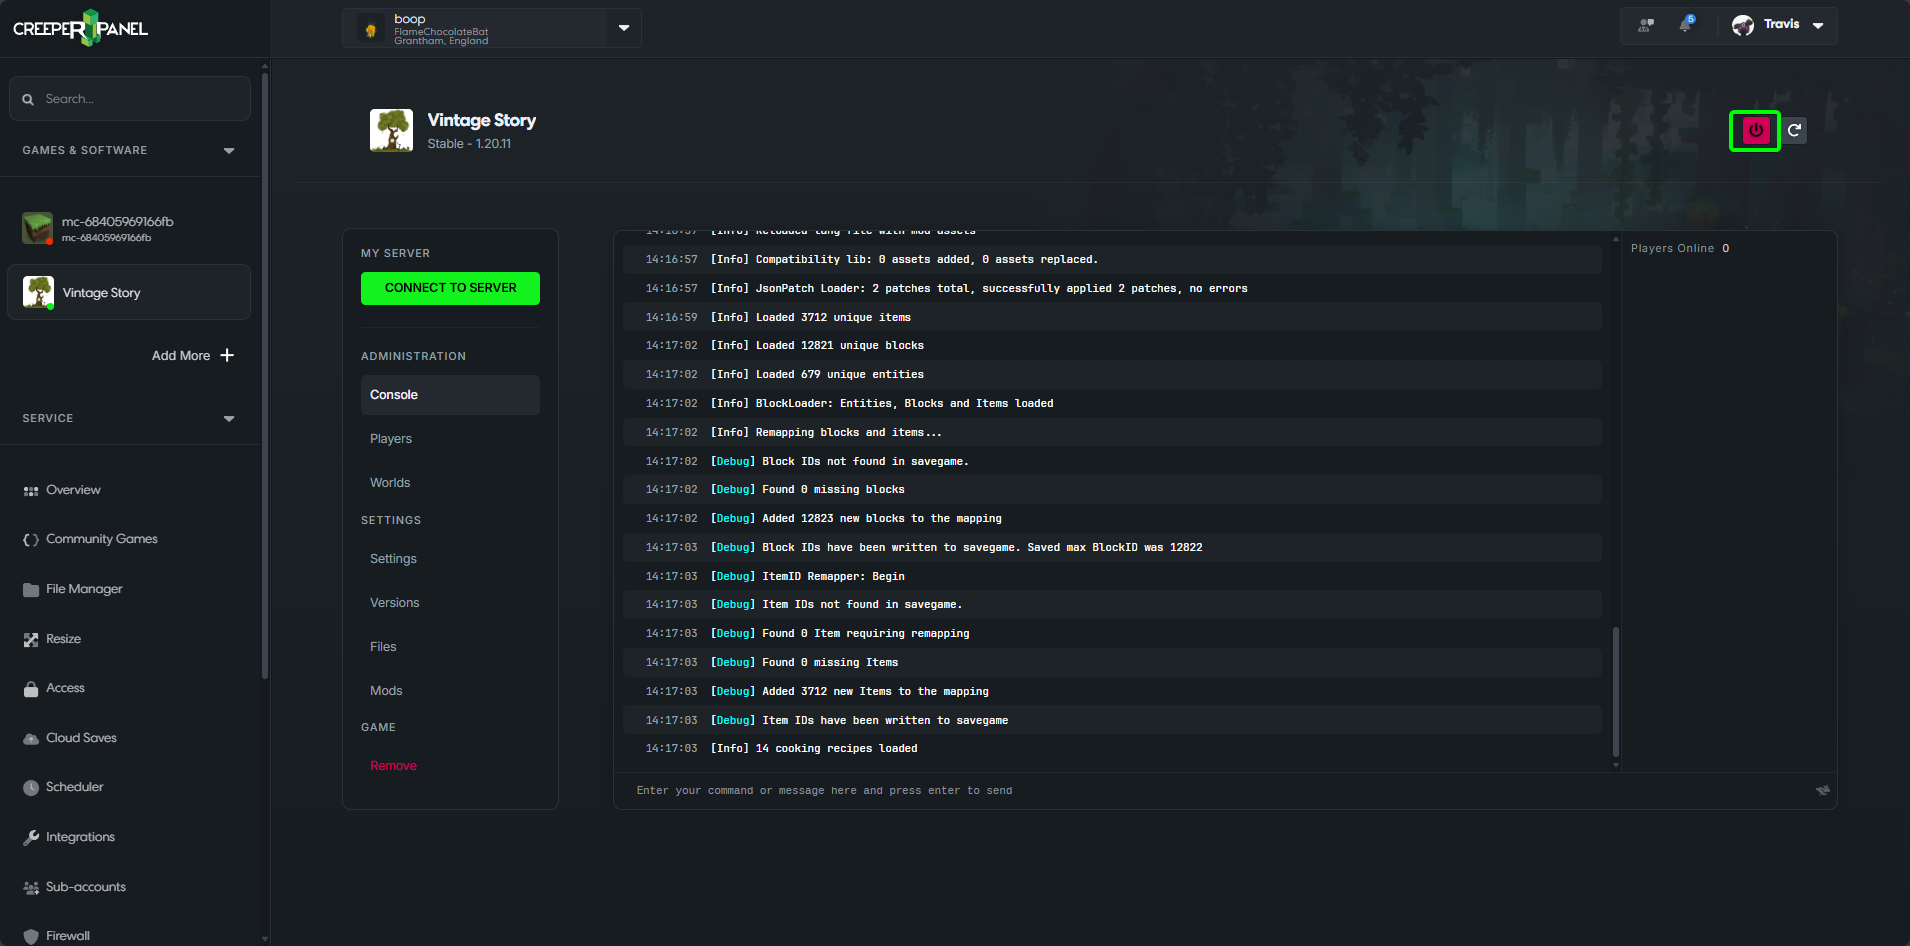Viewport: 1910px width, 946px height.
Task: Click Connect to Server button
Action: pyautogui.click(x=450, y=288)
